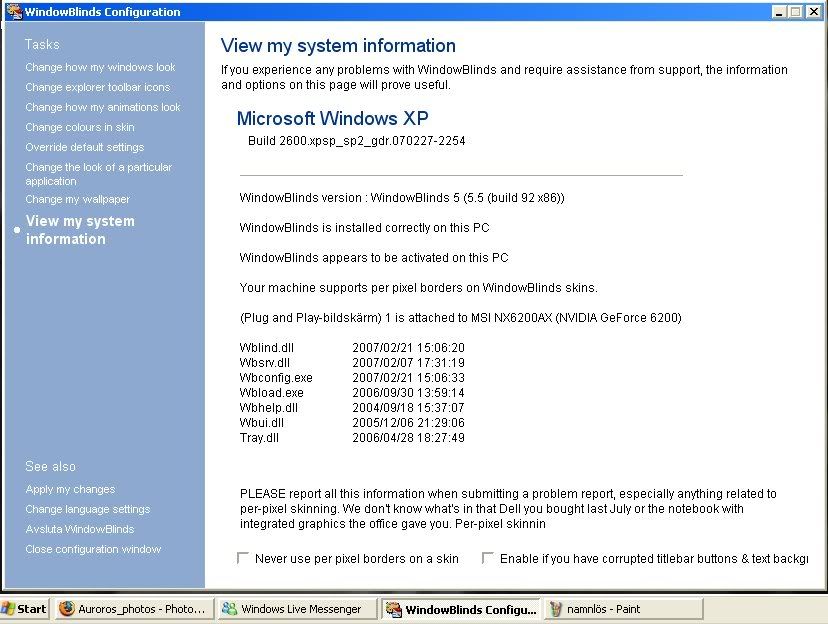This screenshot has height=624, width=828.
Task: Switch to Windows Live Messenger taskbar window
Action: pos(297,609)
